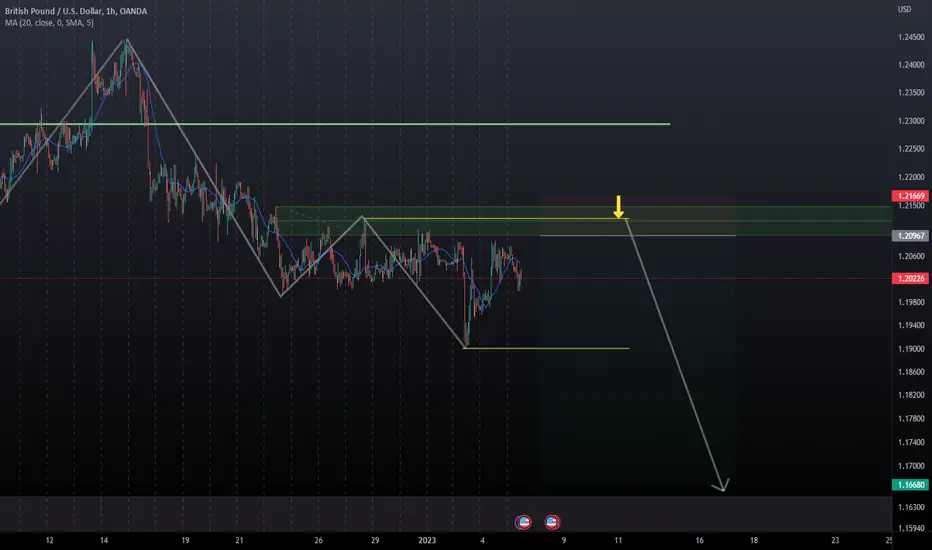932x550 pixels.
Task: Click the 1.23500 price axis label
Action: [x=911, y=93]
